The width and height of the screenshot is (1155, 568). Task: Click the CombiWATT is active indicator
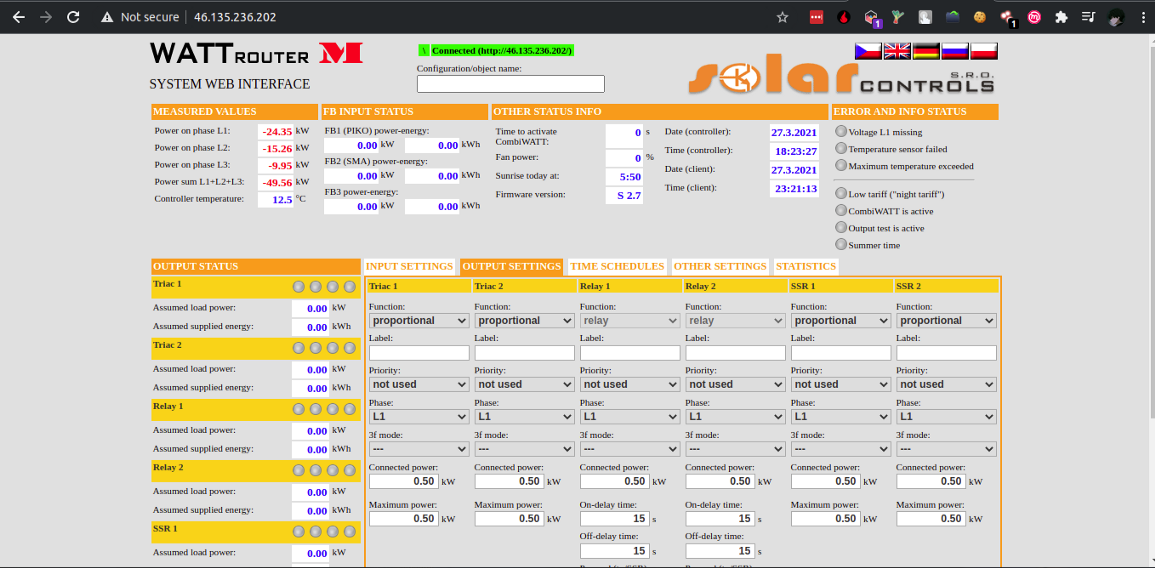841,211
